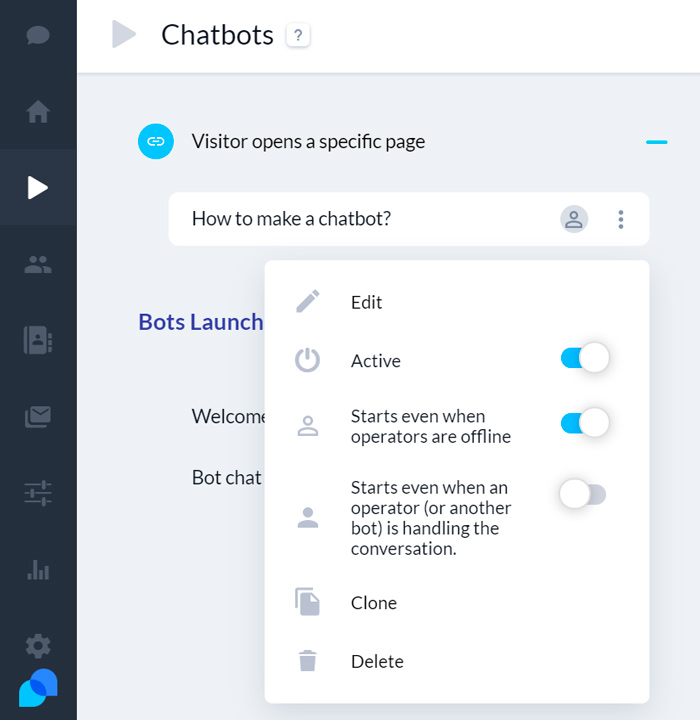Open the contacts address book icon
The height and width of the screenshot is (720, 700).
[x=38, y=340]
